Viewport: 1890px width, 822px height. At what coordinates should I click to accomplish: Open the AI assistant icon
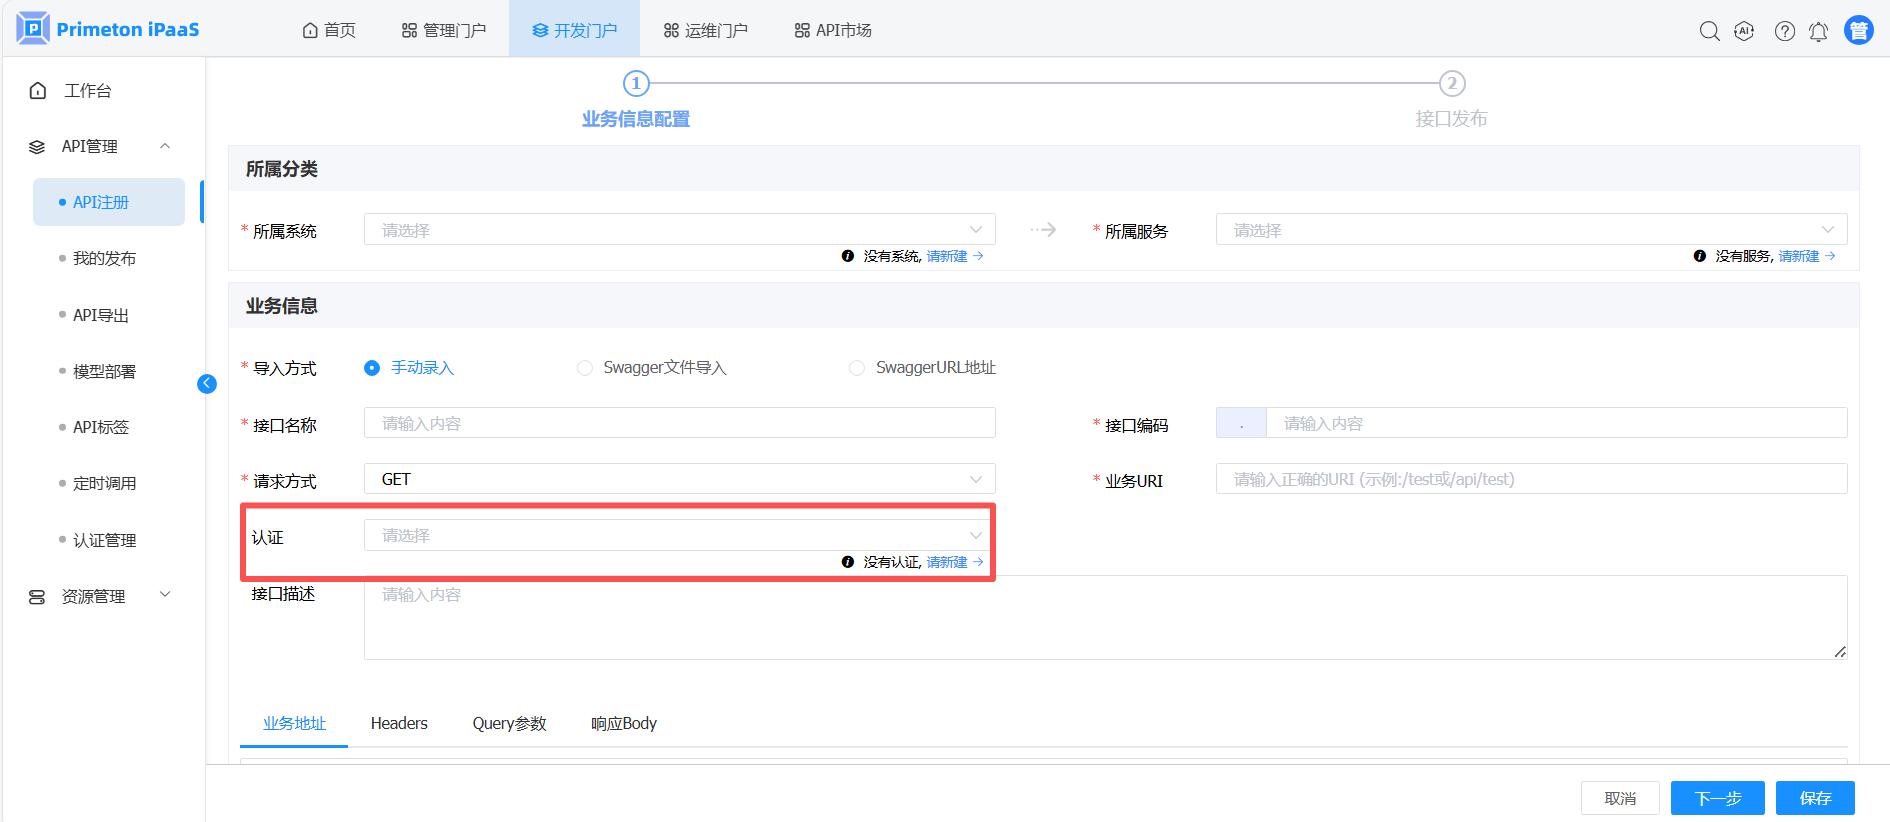1744,31
